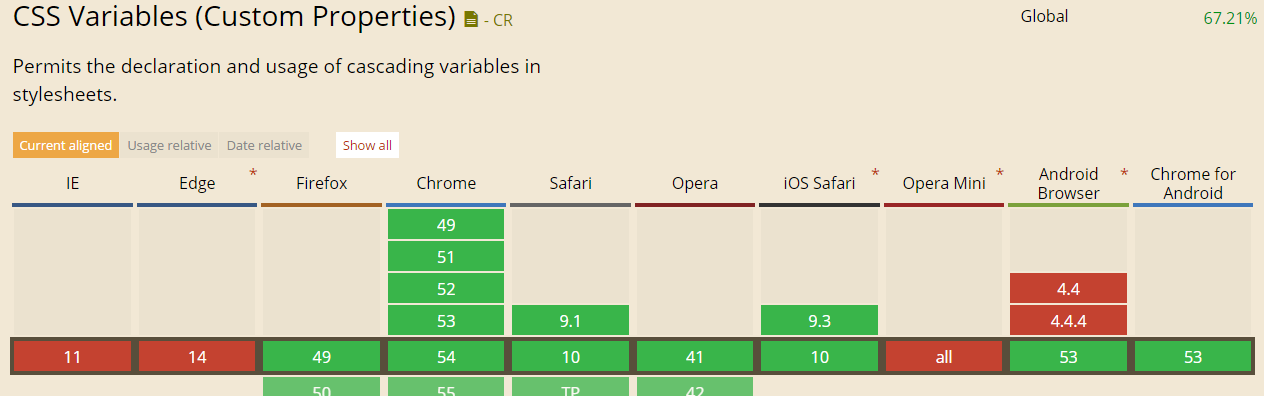Click the asterisk note beside iOS Safari
The height and width of the screenshot is (396, 1264).
point(875,174)
